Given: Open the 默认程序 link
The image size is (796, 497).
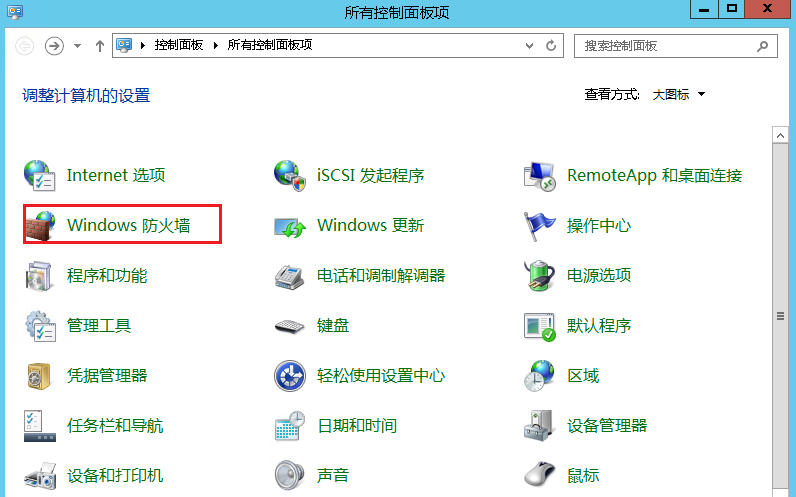Looking at the screenshot, I should click(x=599, y=325).
